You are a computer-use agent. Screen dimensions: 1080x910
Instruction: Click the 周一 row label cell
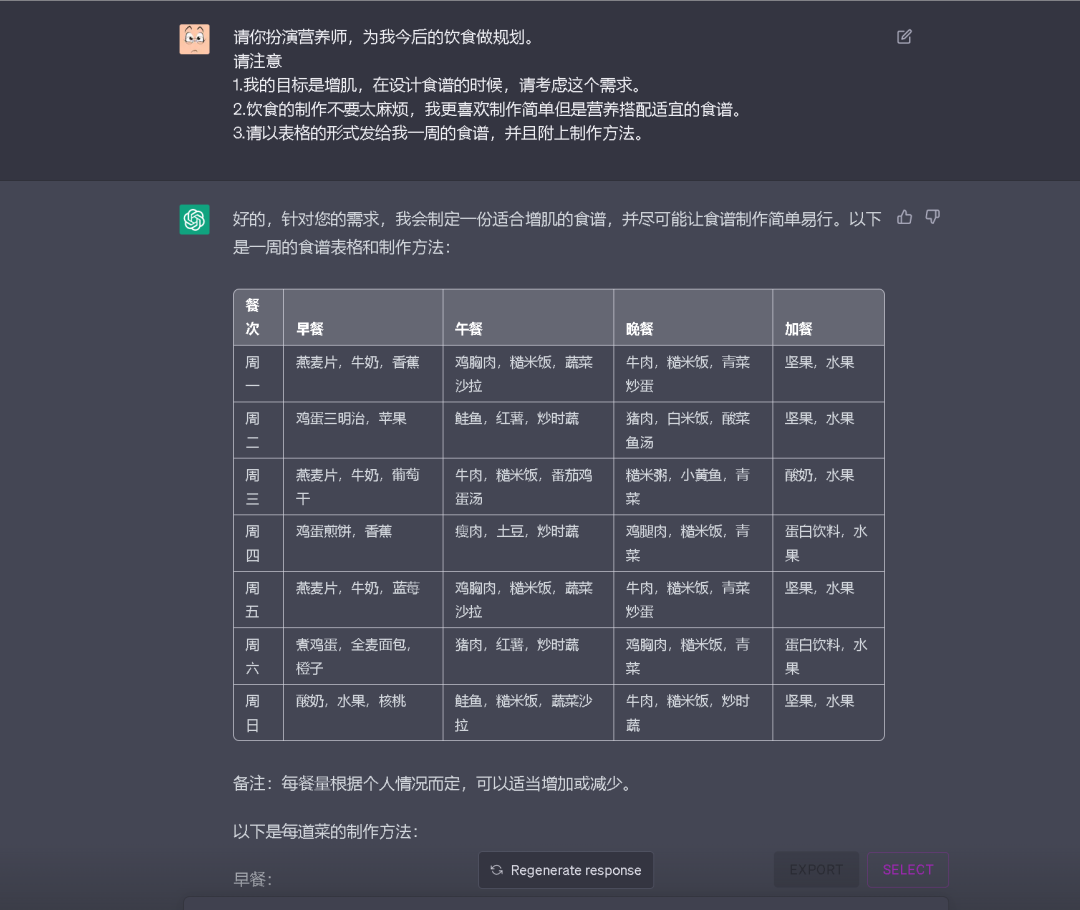[252, 373]
